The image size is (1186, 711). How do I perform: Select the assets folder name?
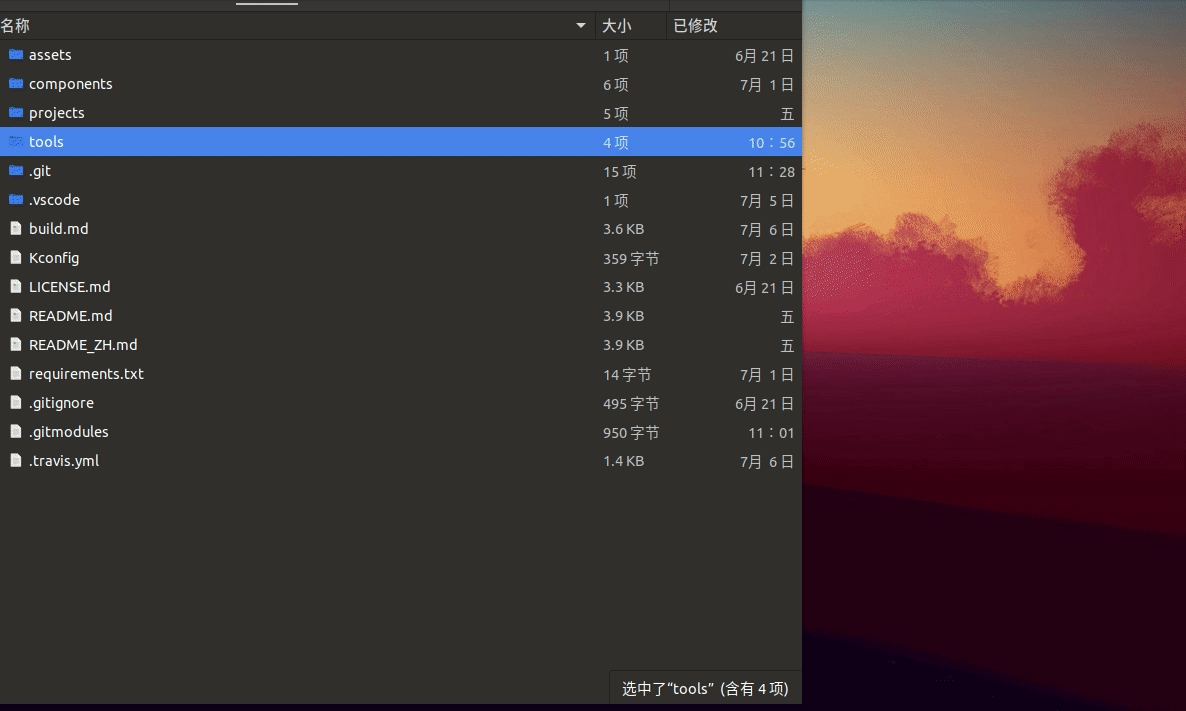(x=50, y=55)
